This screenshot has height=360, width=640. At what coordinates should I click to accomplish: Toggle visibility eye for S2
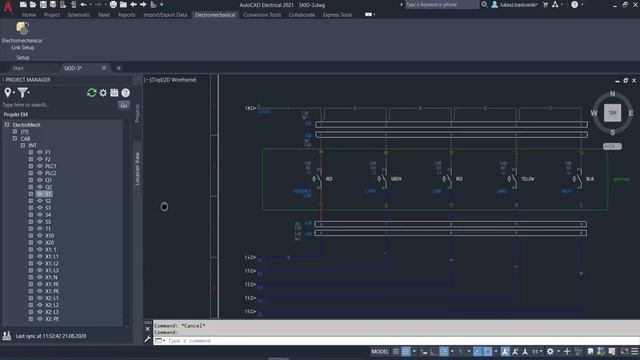point(40,201)
